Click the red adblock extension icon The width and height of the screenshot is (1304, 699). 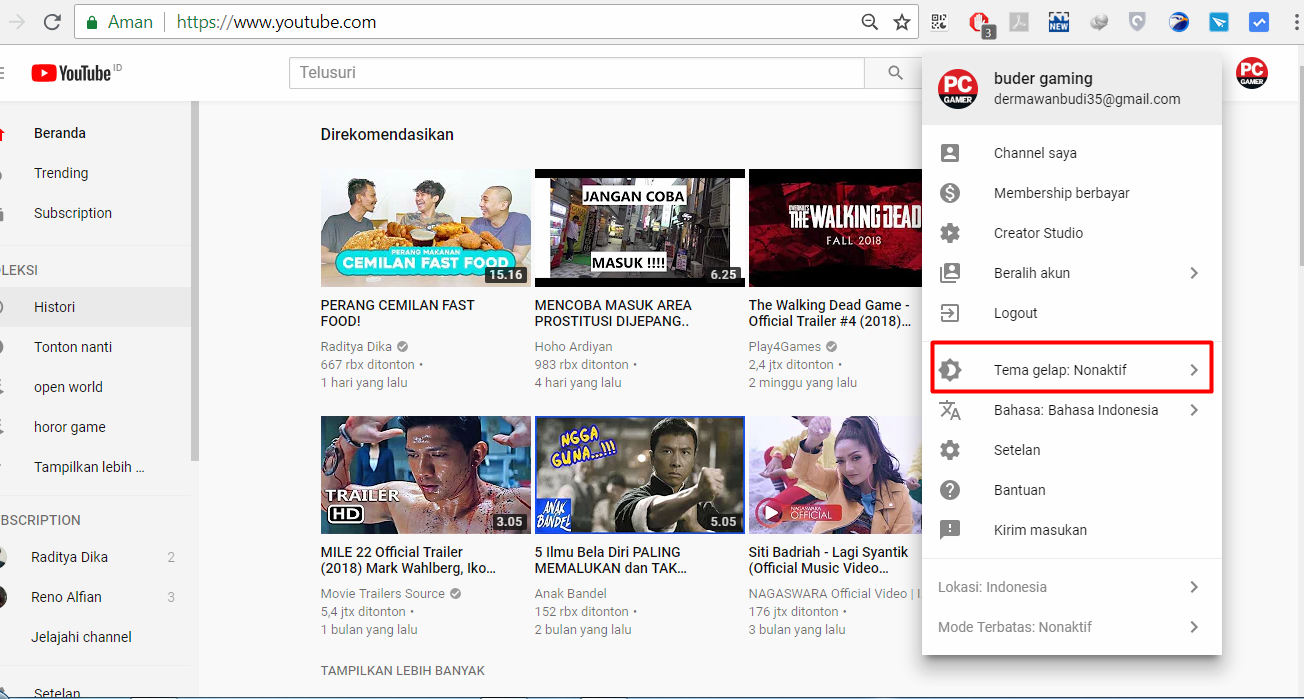(981, 23)
